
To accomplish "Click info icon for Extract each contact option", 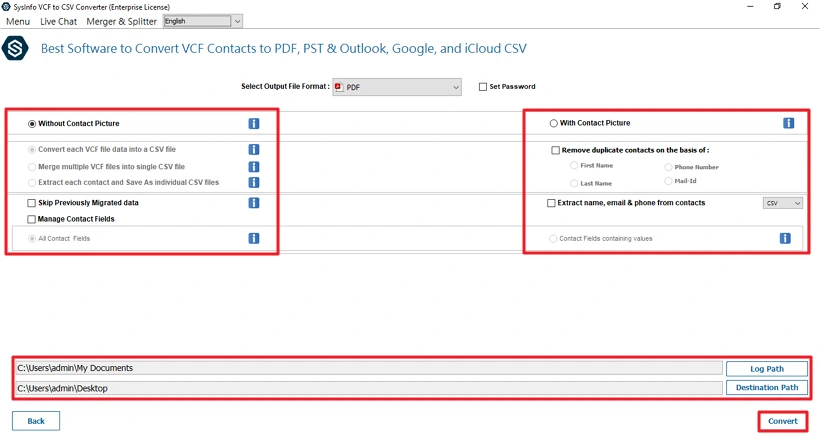I will point(254,182).
